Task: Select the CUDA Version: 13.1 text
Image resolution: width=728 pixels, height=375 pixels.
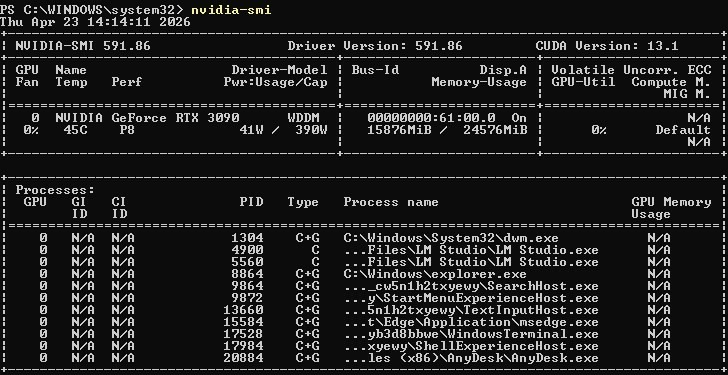Action: (x=607, y=46)
